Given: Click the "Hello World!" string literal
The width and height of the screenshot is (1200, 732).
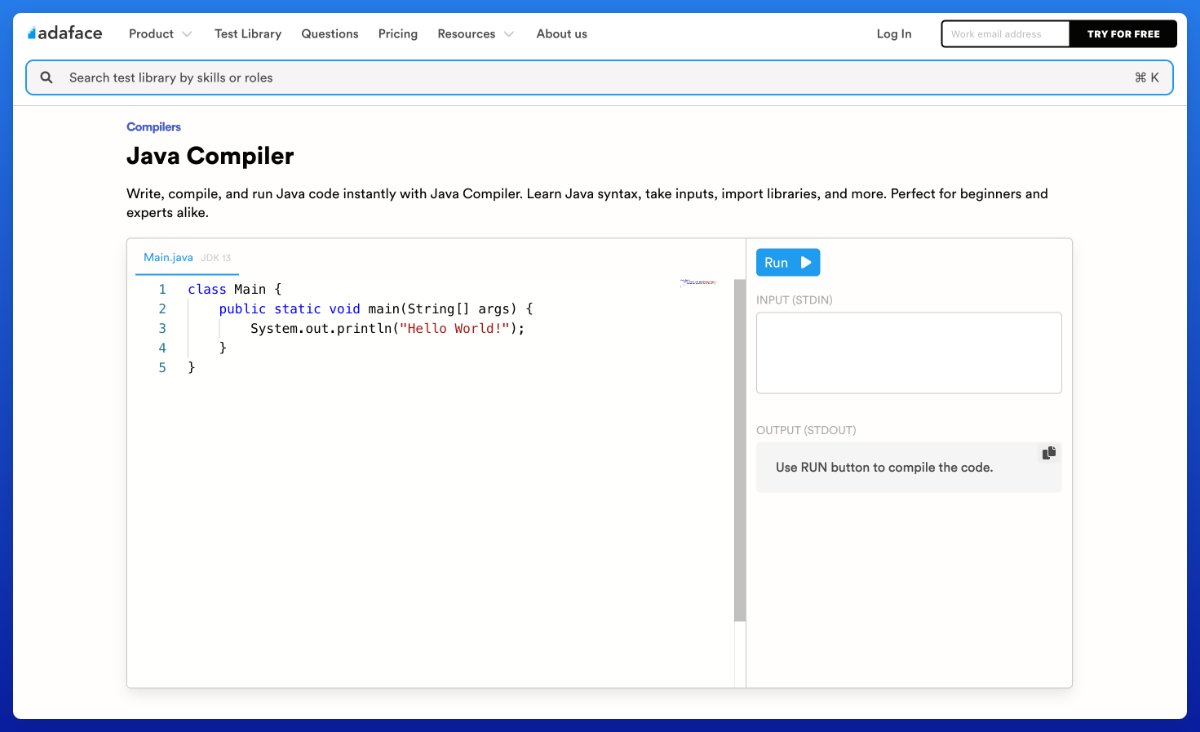Looking at the screenshot, I should pyautogui.click(x=455, y=328).
